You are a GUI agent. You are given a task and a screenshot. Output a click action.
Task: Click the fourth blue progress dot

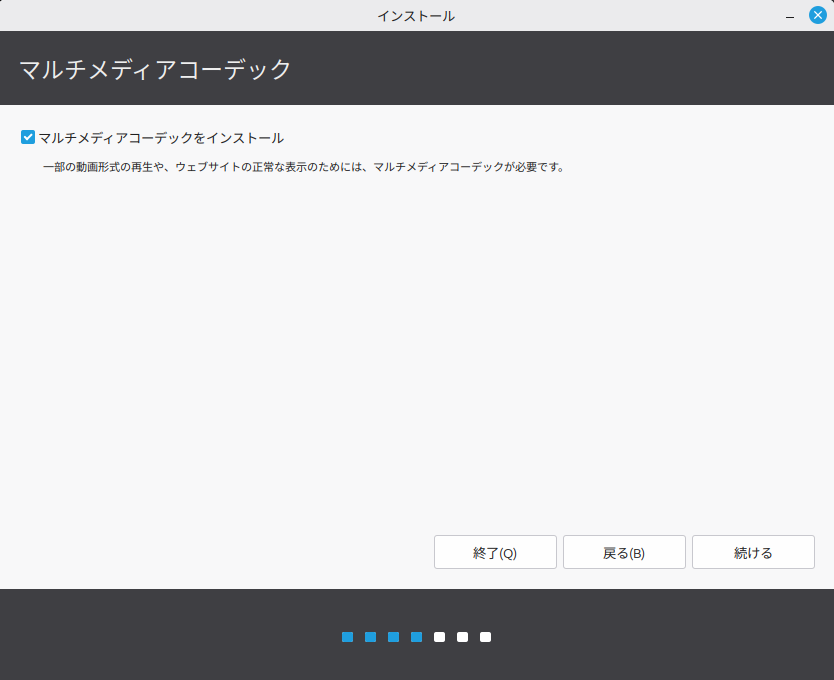point(416,637)
